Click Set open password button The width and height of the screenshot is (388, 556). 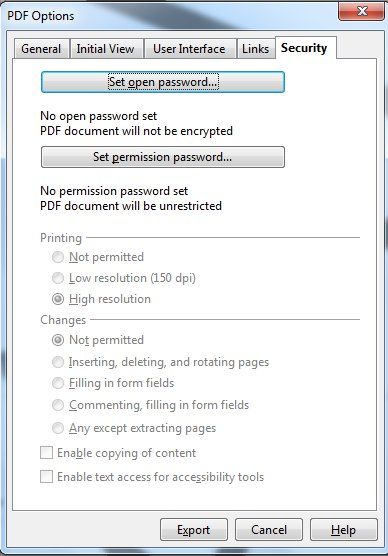coord(163,82)
